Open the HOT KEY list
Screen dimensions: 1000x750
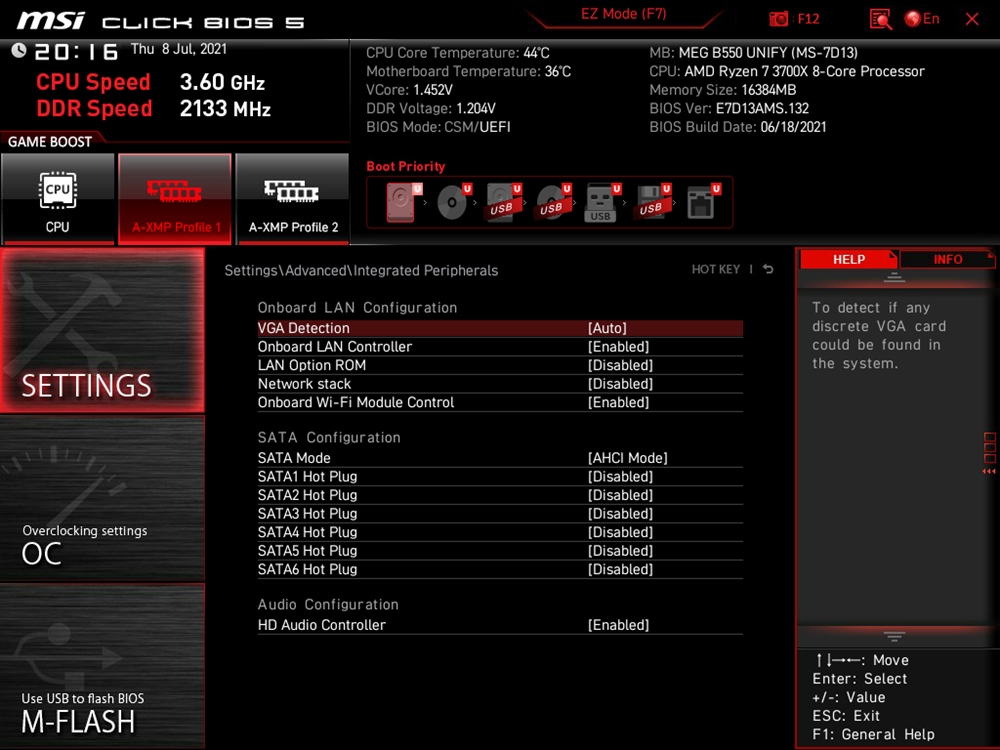[x=716, y=269]
